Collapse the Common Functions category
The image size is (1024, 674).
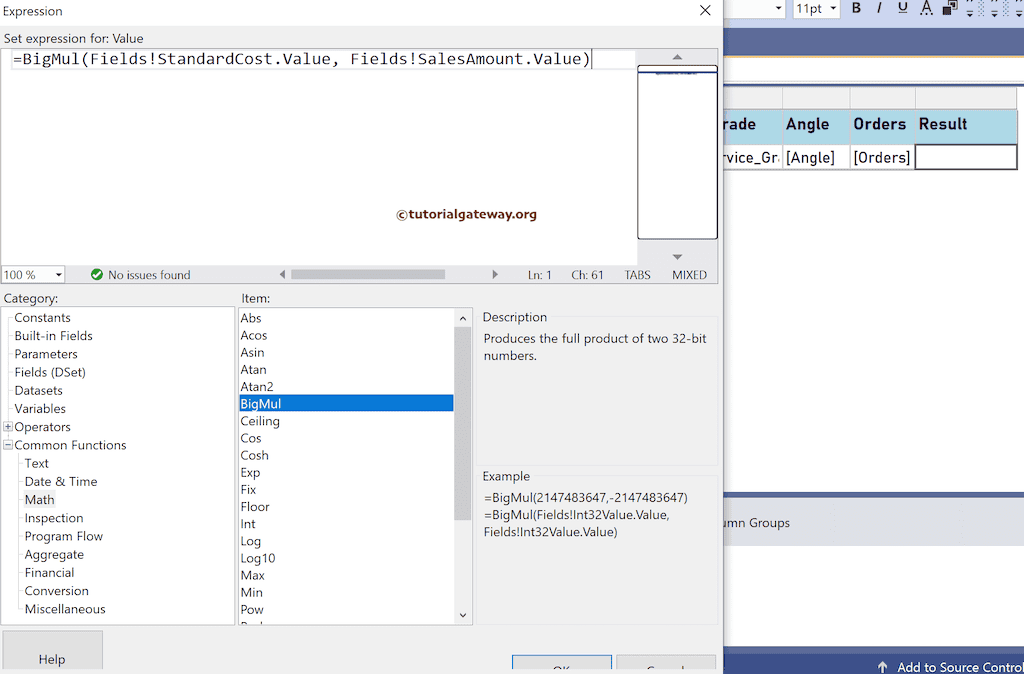[8, 445]
